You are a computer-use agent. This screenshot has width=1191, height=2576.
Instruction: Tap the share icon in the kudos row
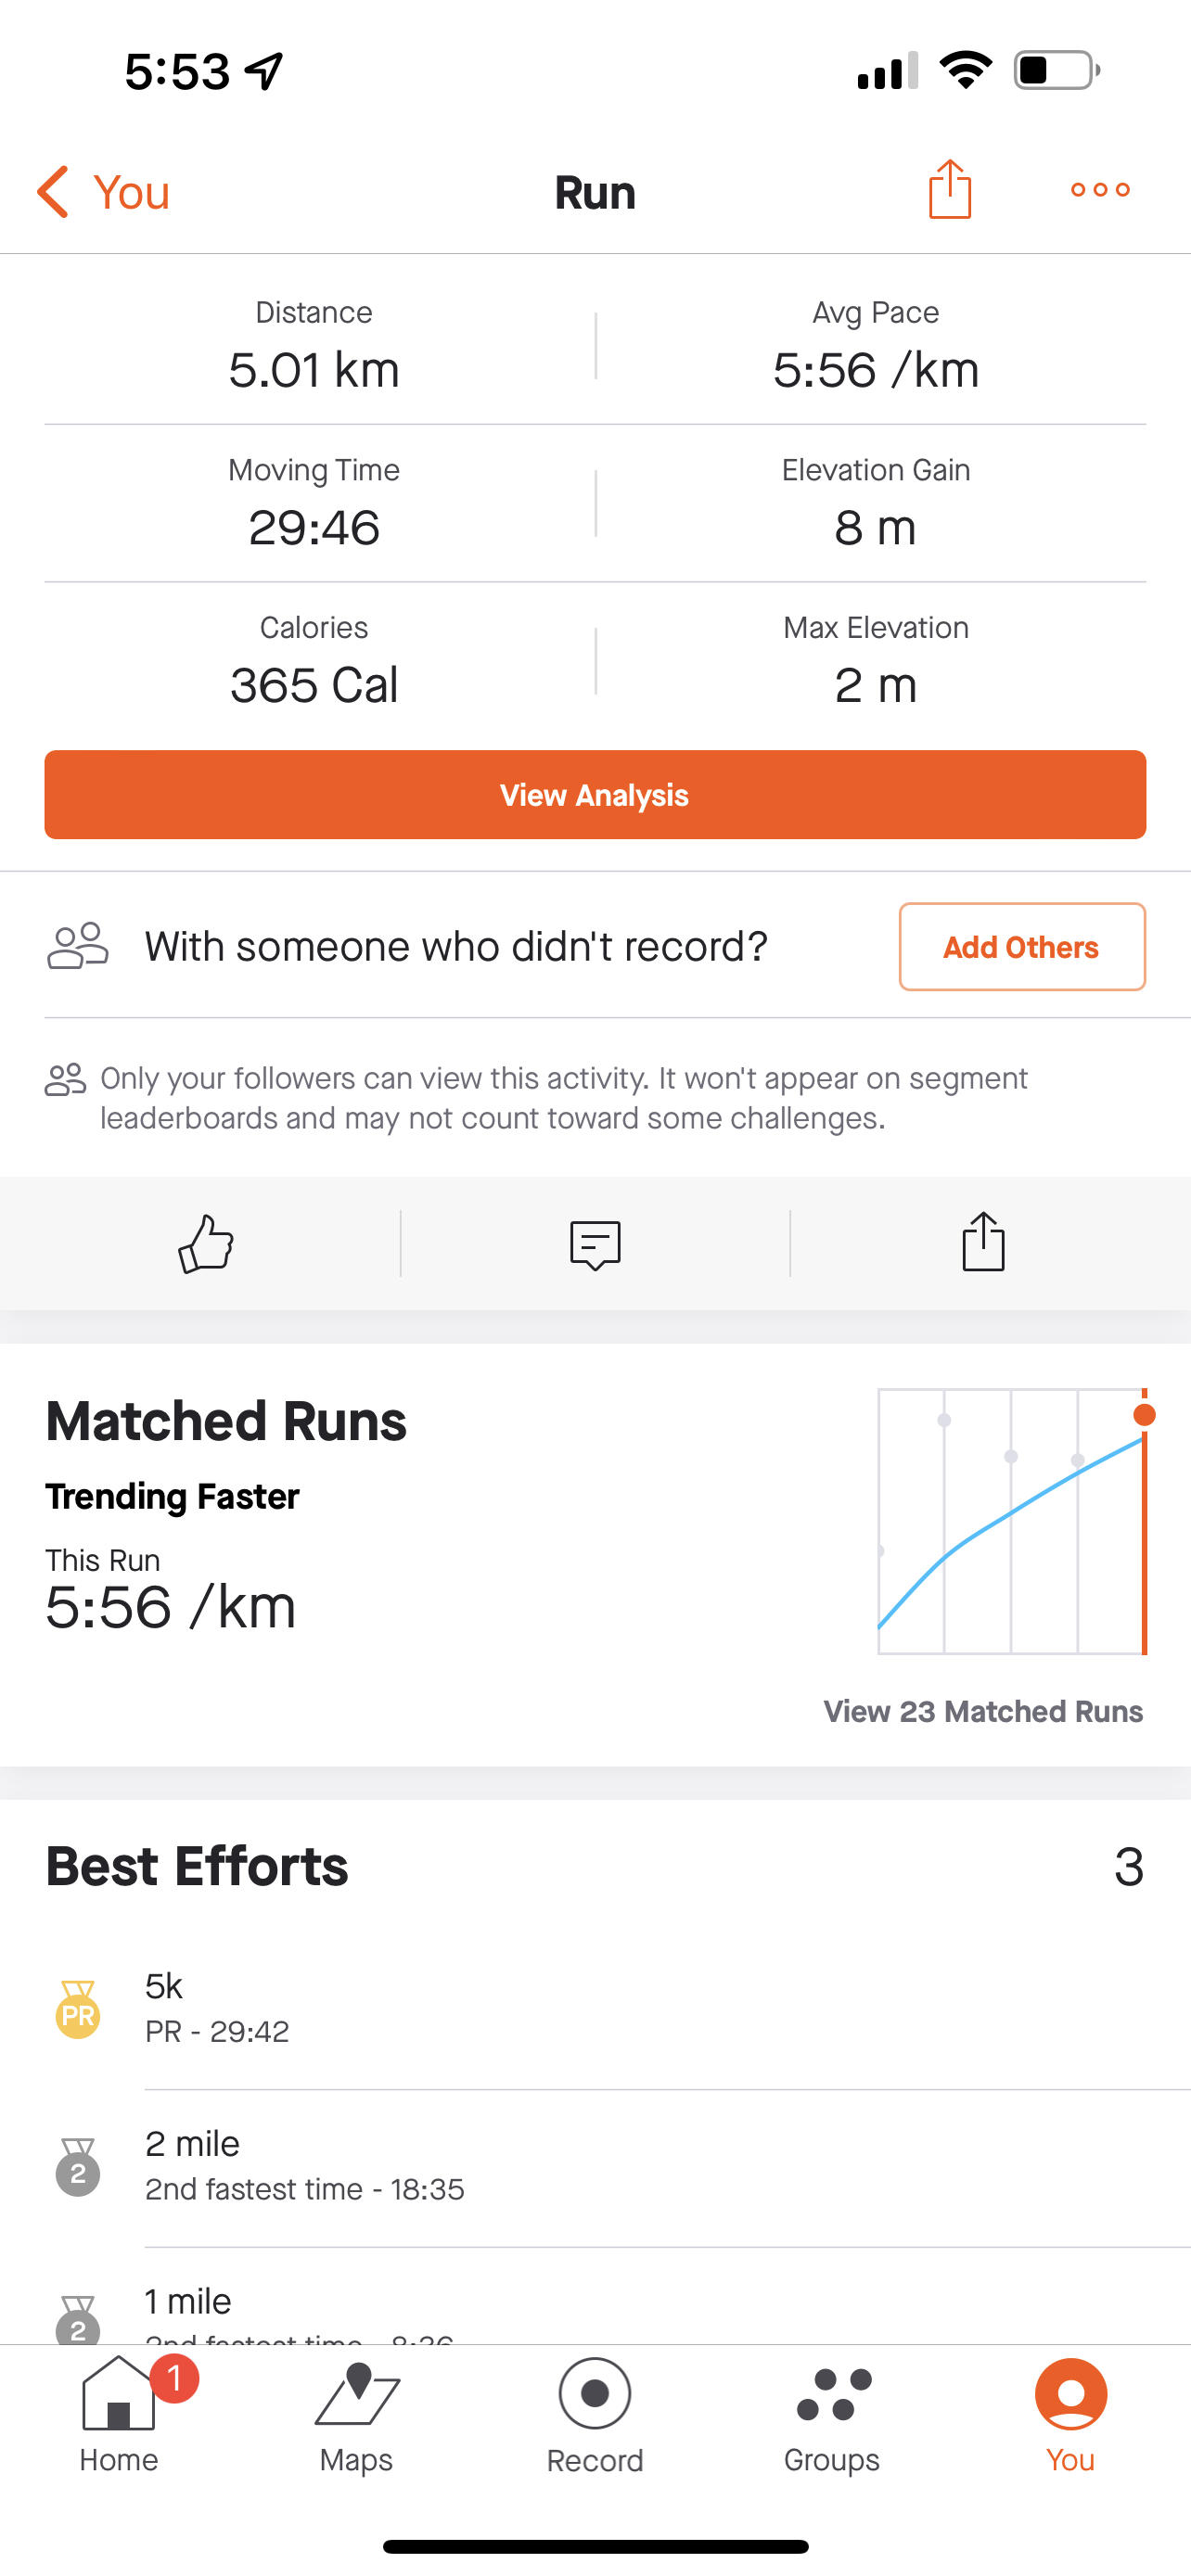click(983, 1242)
